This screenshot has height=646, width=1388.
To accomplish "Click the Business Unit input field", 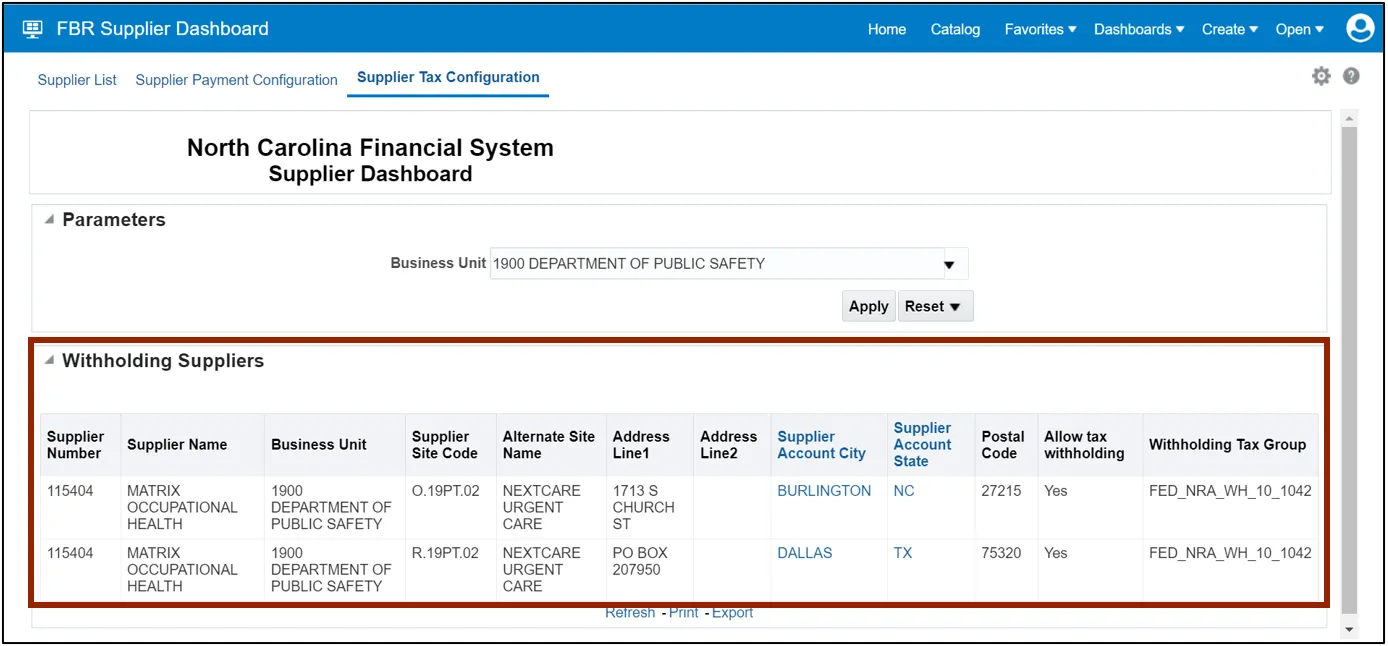I will tap(714, 264).
